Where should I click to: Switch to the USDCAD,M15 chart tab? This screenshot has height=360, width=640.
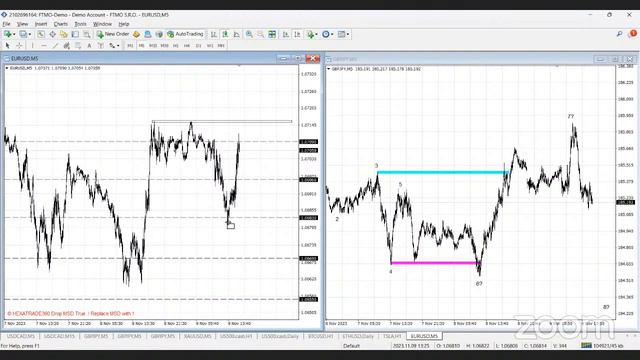pyautogui.click(x=59, y=336)
